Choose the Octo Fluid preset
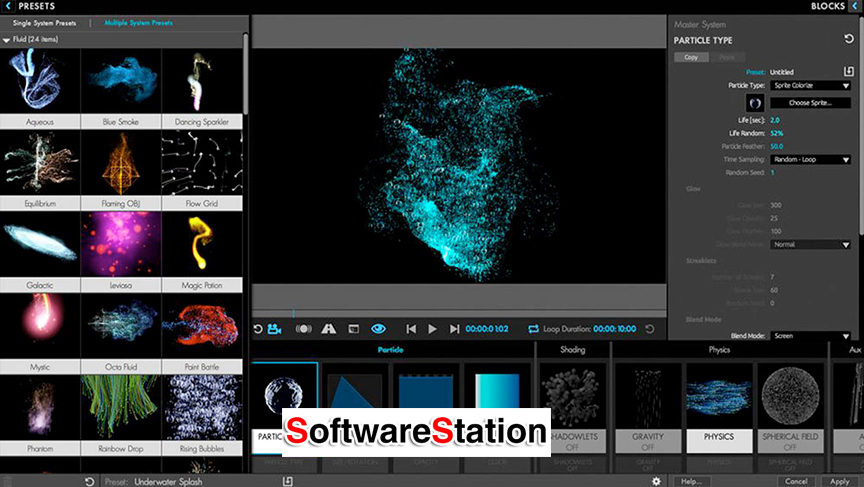The height and width of the screenshot is (487, 864). 121,333
